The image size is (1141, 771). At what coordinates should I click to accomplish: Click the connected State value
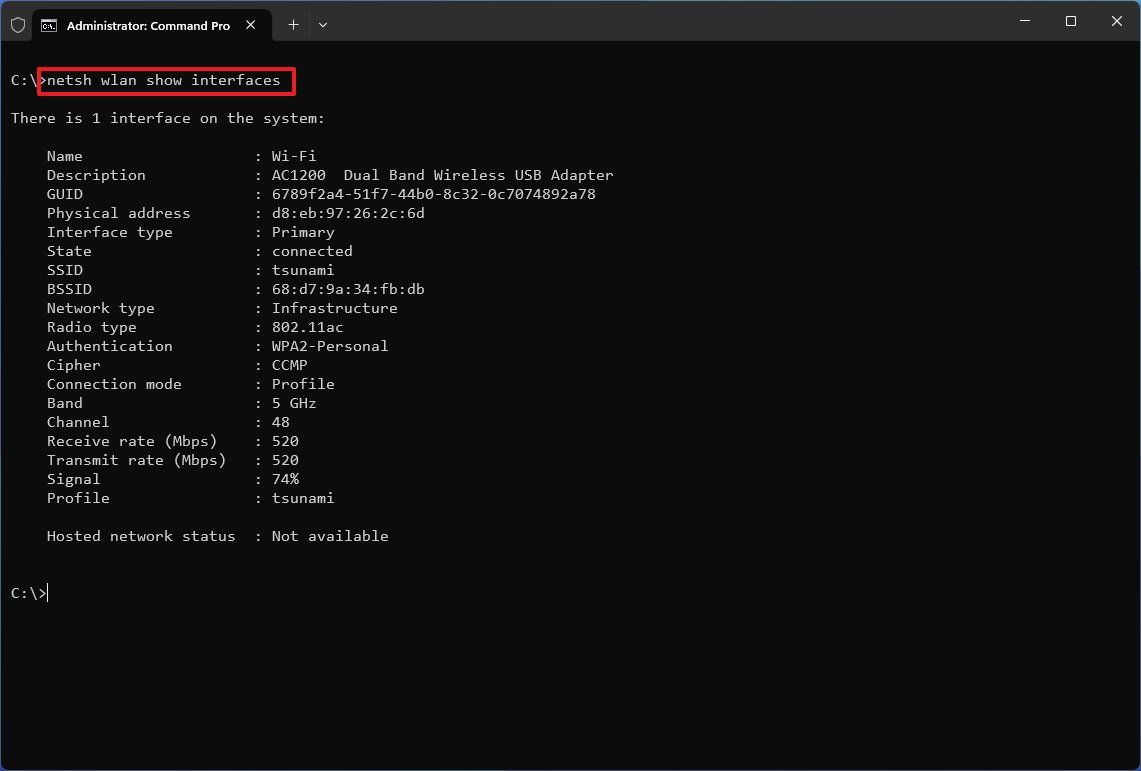tap(311, 251)
